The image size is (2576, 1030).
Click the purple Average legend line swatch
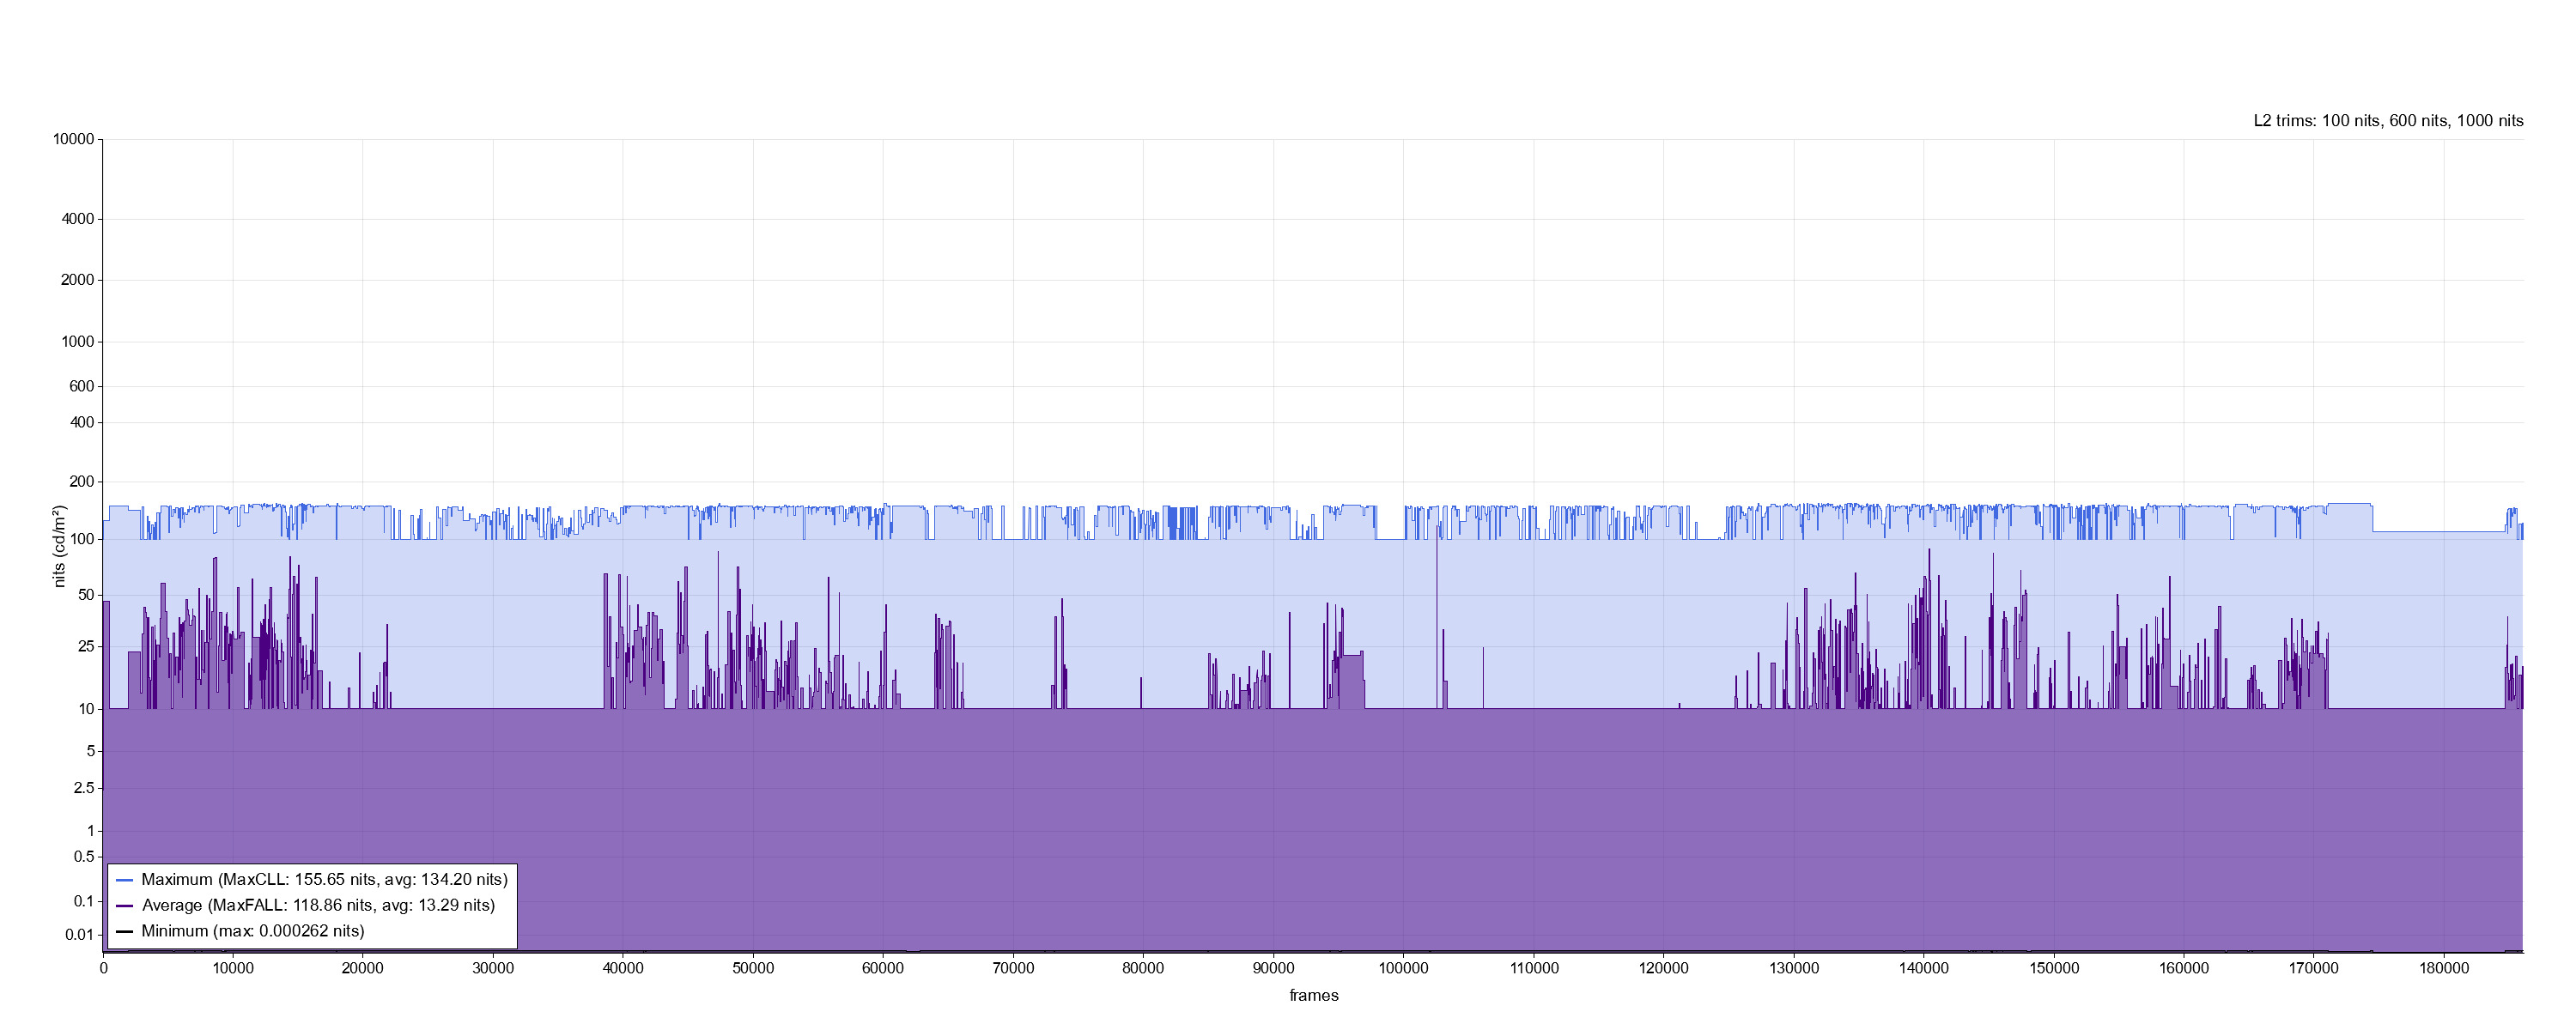tap(125, 906)
